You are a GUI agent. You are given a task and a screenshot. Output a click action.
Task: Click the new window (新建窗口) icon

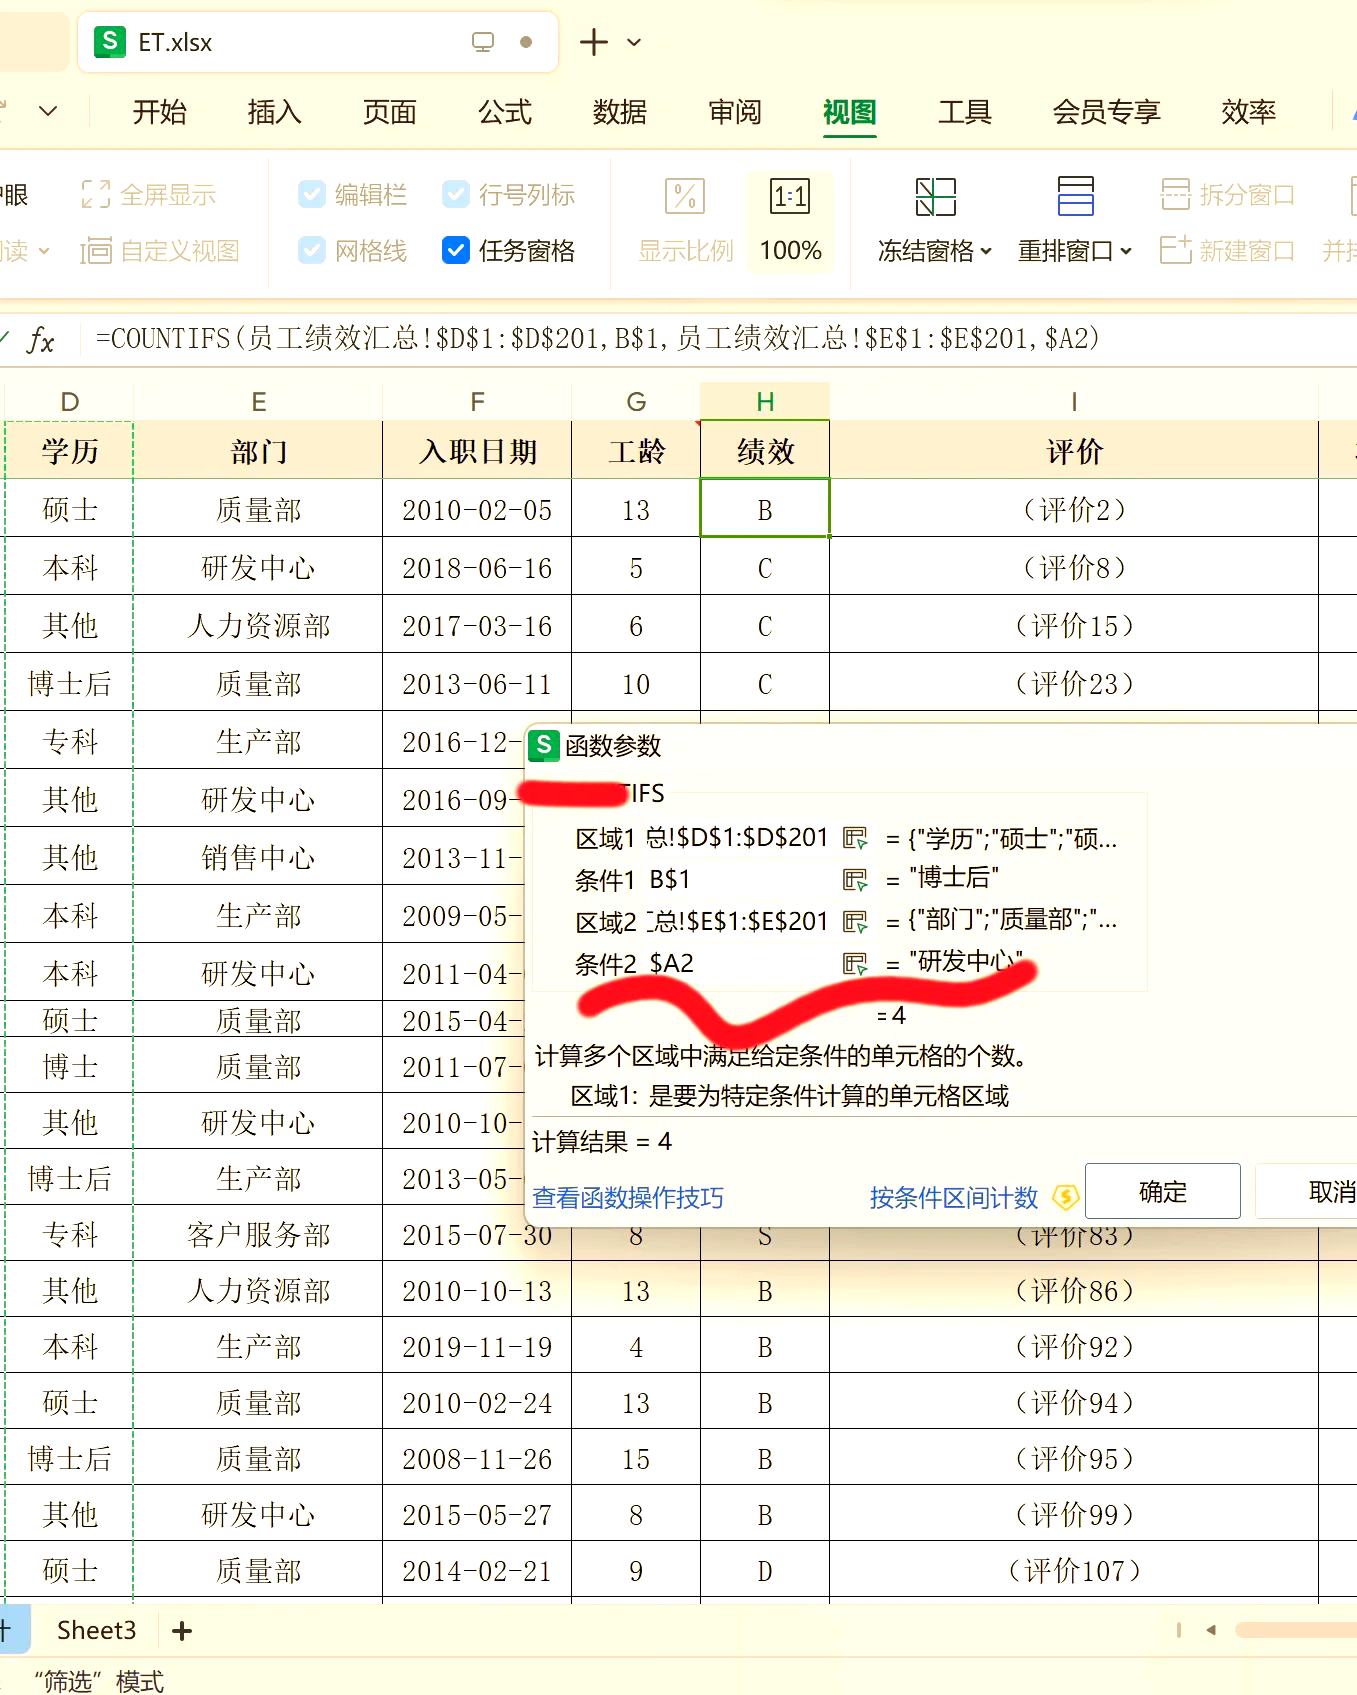coord(1175,250)
